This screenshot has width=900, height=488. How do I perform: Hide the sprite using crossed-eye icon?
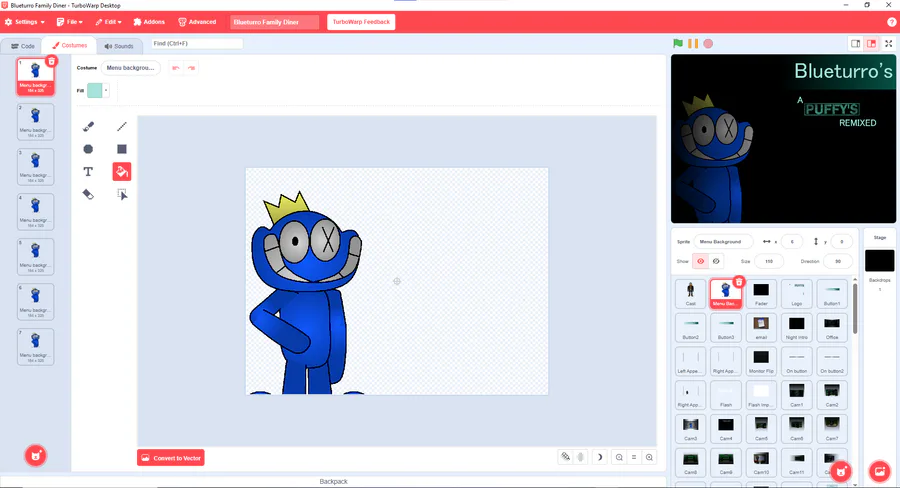pyautogui.click(x=716, y=261)
